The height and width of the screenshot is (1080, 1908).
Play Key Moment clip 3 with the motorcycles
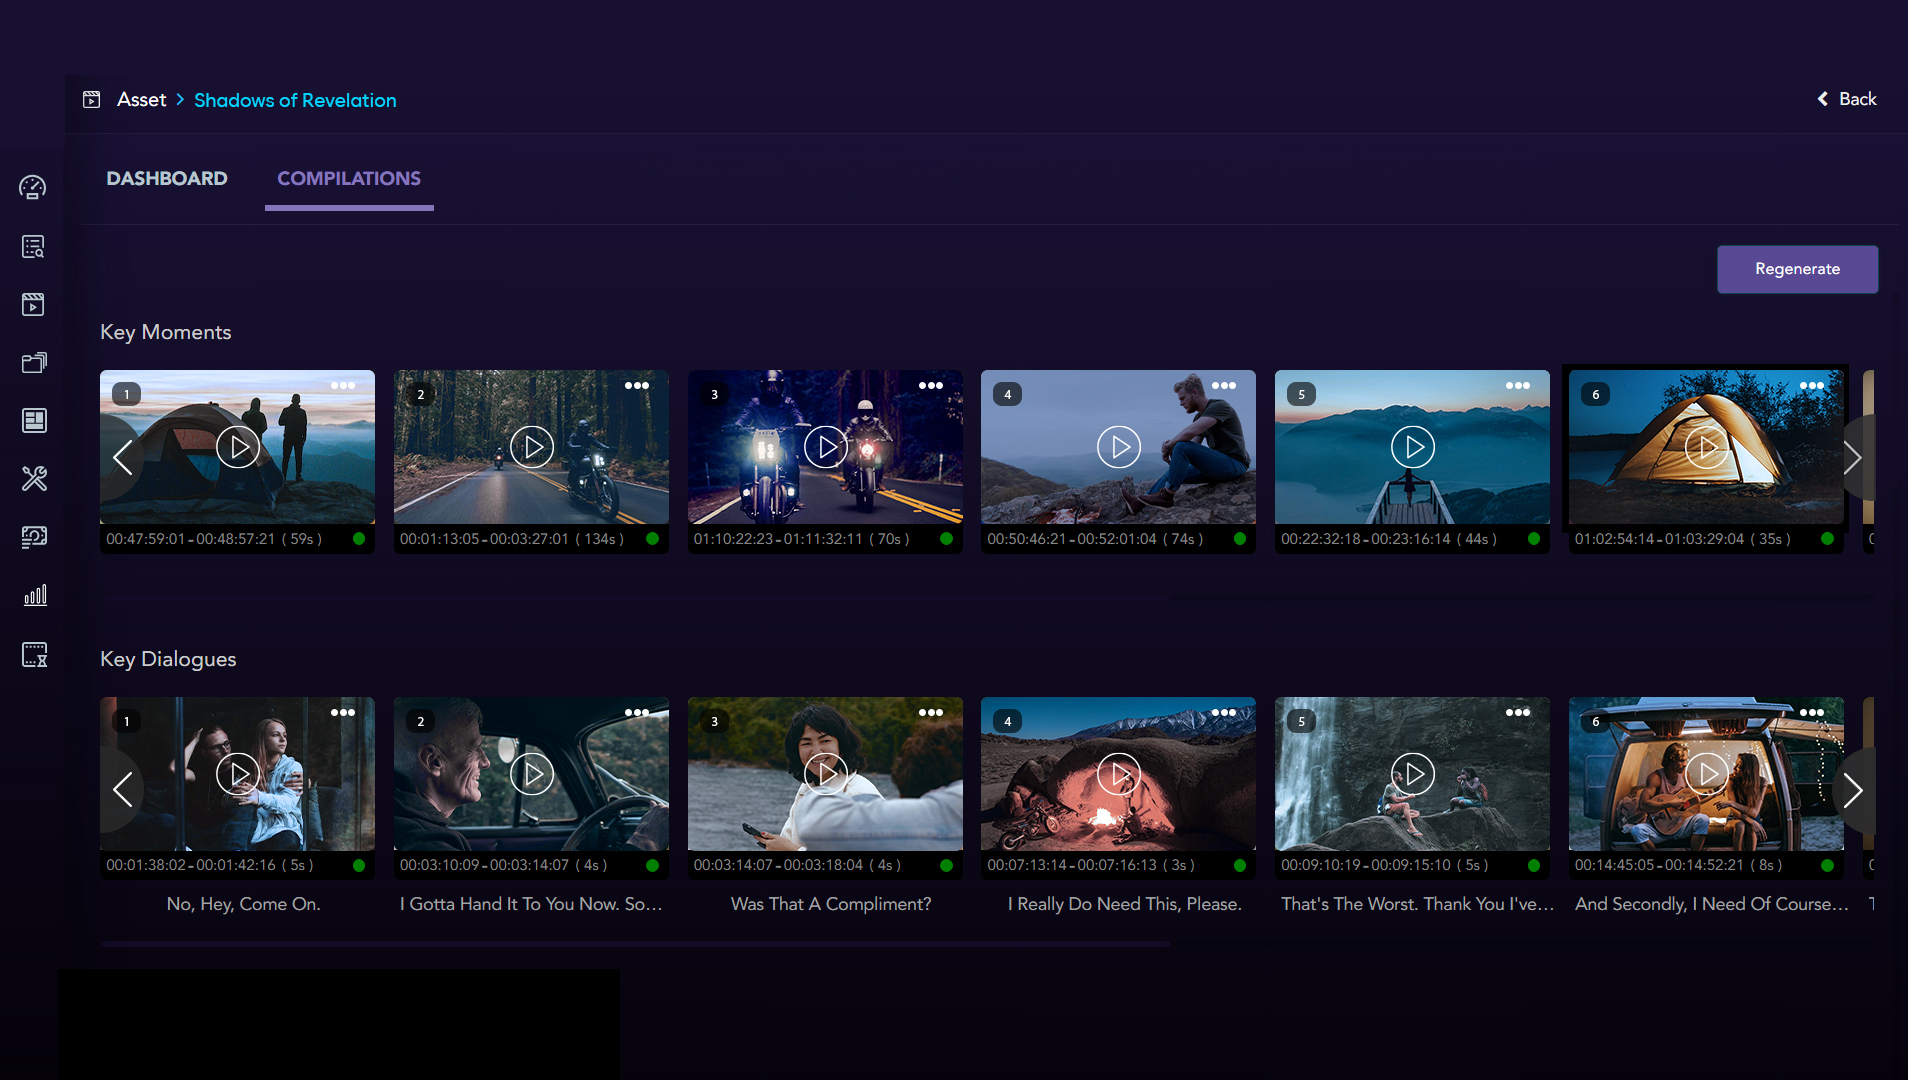826,447
